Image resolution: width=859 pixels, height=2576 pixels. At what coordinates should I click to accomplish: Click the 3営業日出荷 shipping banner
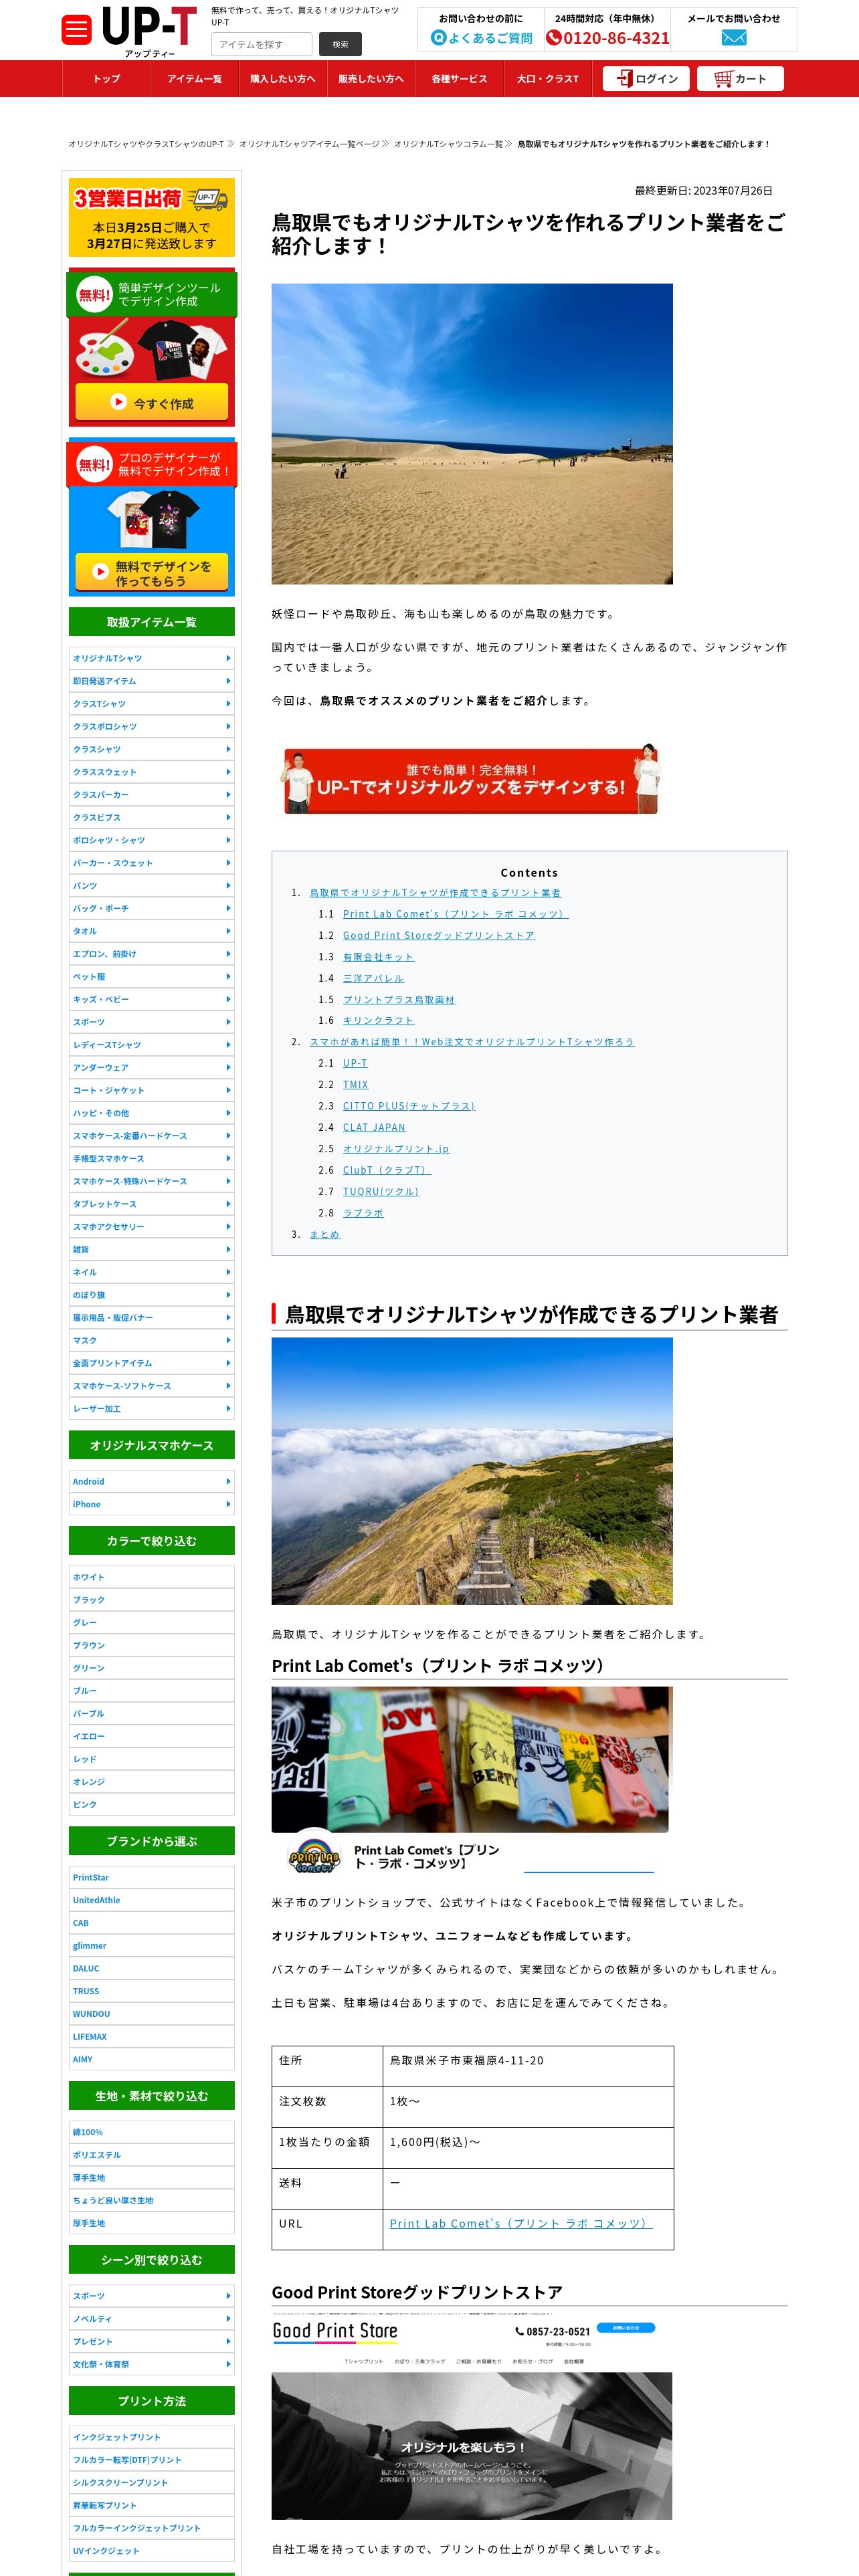tap(152, 217)
